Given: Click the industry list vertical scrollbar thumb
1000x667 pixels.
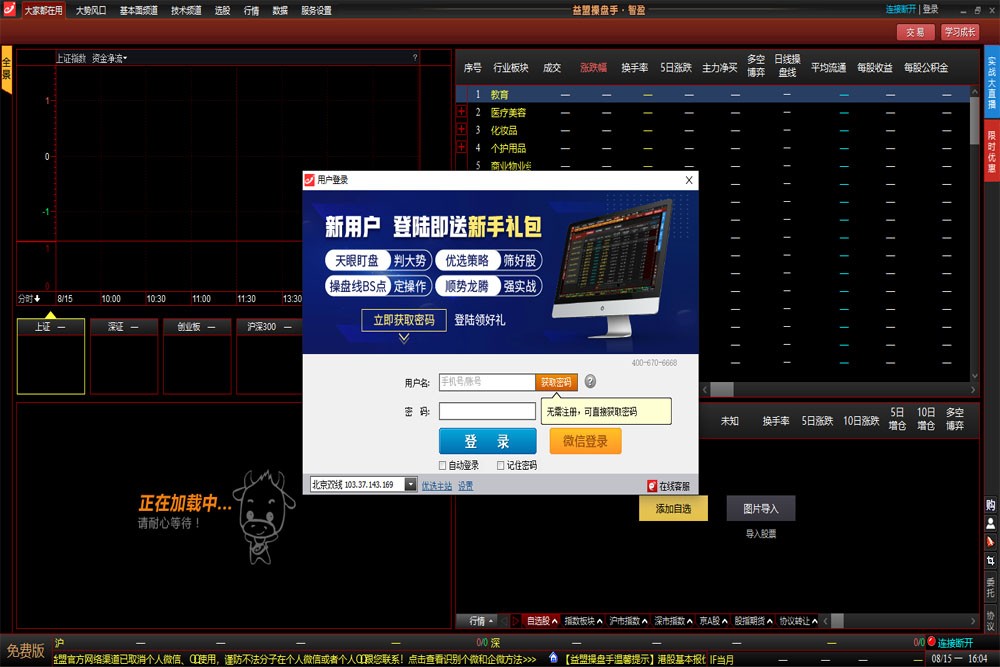Looking at the screenshot, I should pos(974,120).
